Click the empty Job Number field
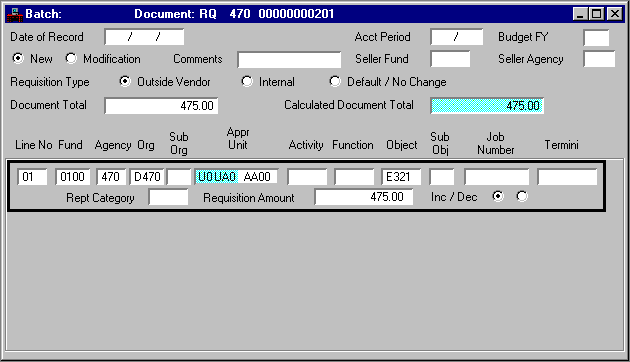Viewport: 630px width, 362px height. pos(497,177)
